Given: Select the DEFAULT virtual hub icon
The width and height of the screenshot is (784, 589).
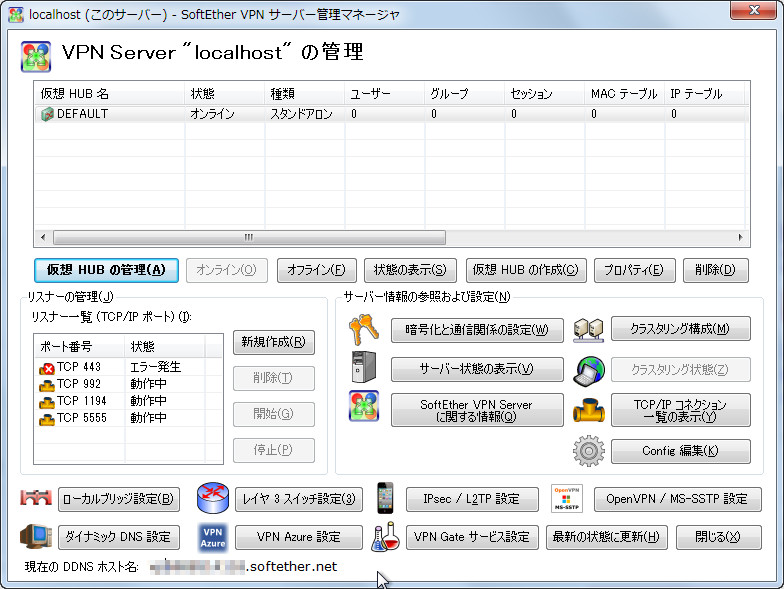Looking at the screenshot, I should [x=47, y=114].
